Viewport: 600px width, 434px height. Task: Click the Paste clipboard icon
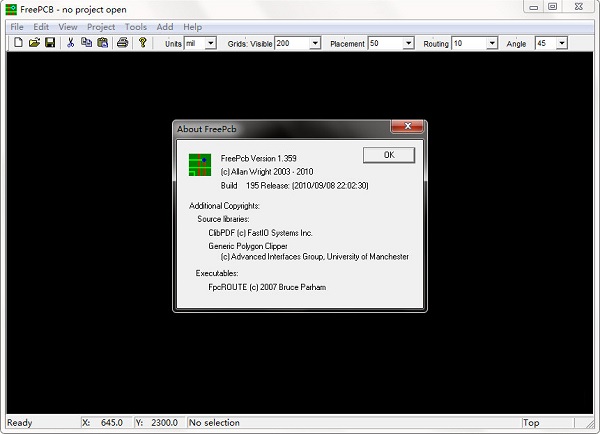tap(103, 42)
